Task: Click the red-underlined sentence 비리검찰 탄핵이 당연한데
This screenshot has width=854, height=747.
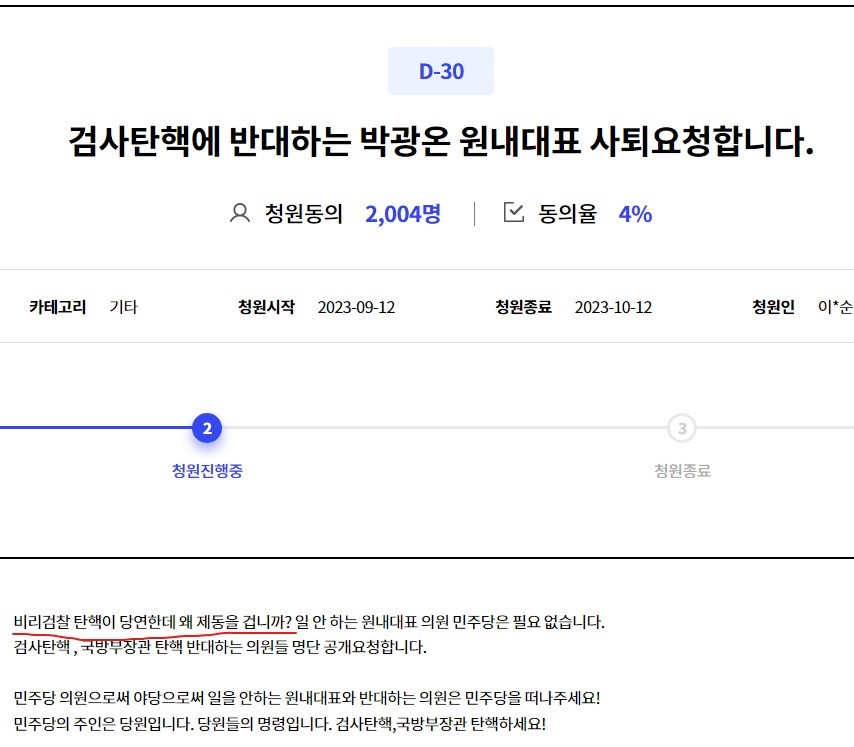Action: point(154,622)
